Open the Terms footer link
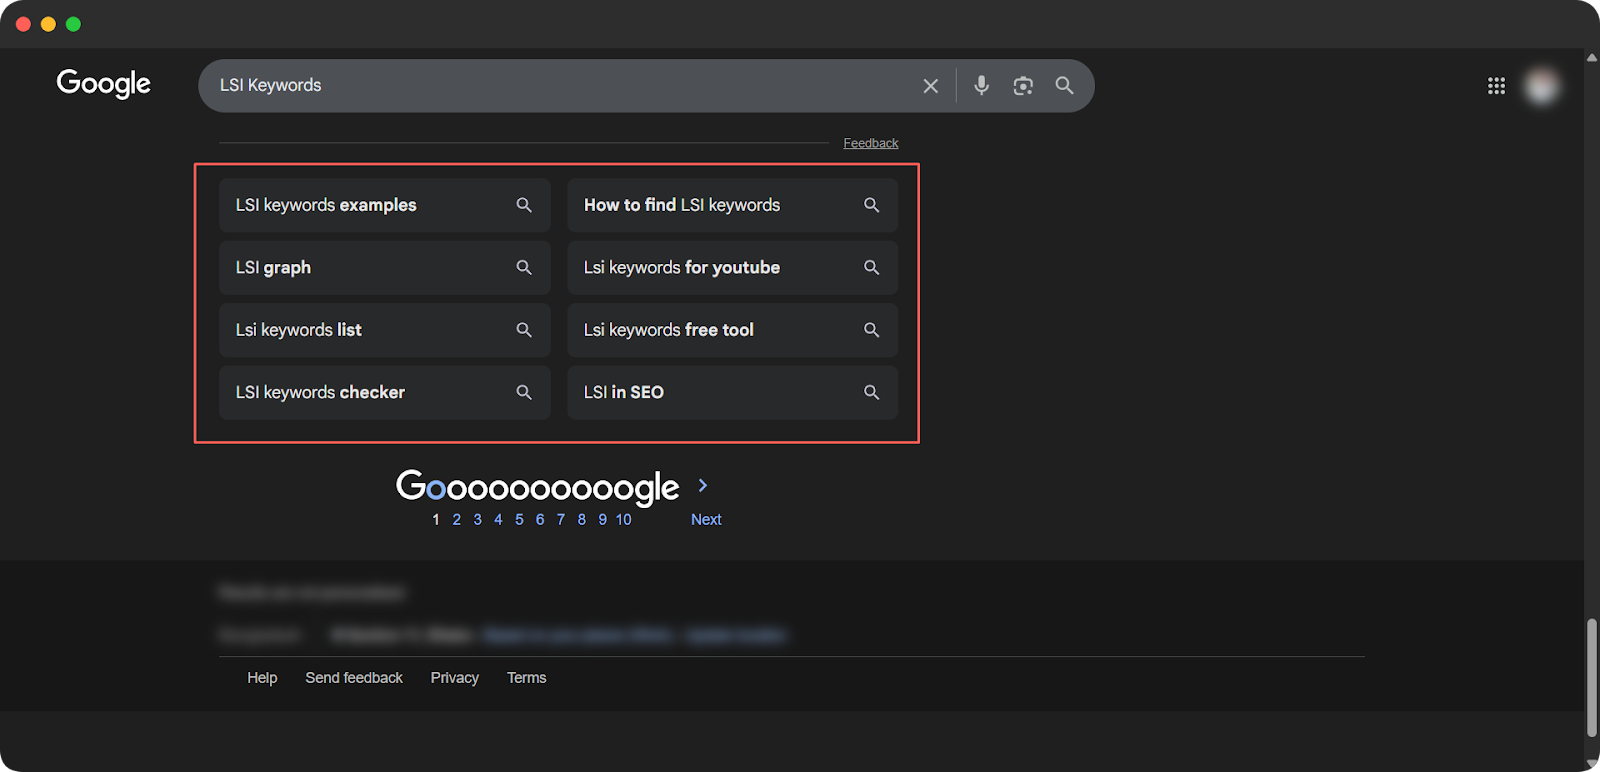Image resolution: width=1600 pixels, height=772 pixels. (526, 678)
